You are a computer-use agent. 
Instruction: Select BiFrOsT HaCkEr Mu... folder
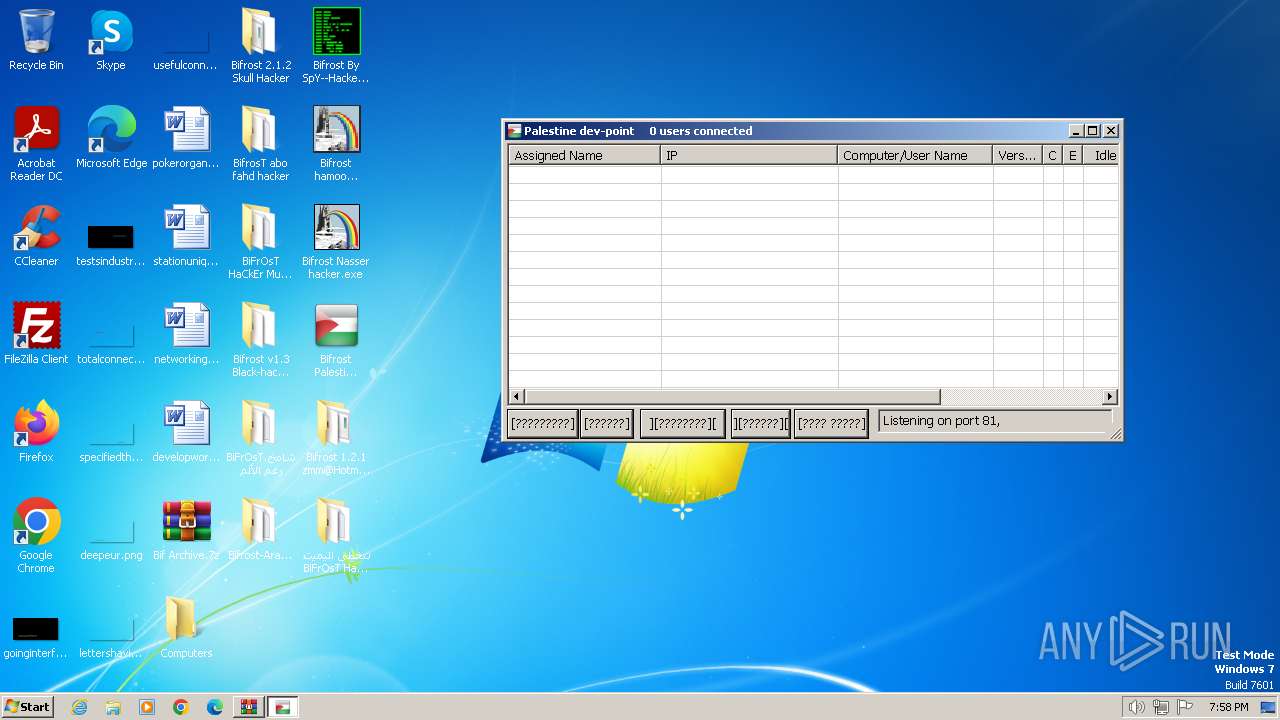261,242
